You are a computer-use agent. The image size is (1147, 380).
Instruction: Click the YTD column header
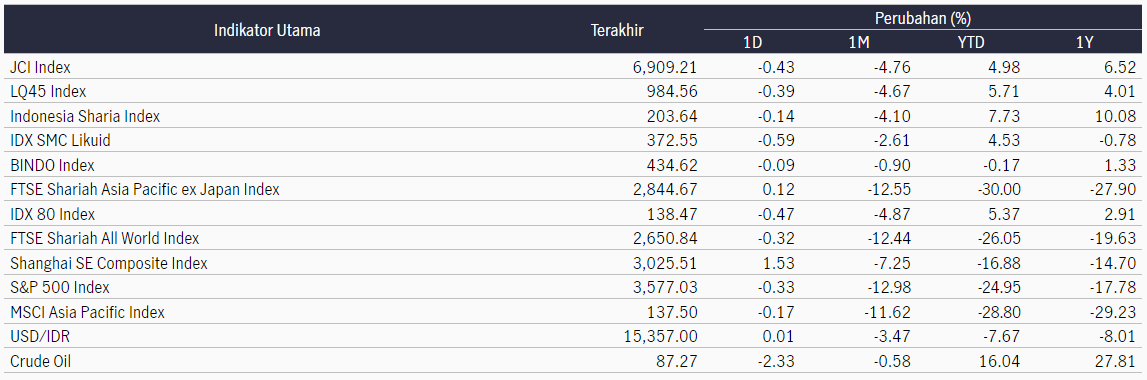[972, 43]
